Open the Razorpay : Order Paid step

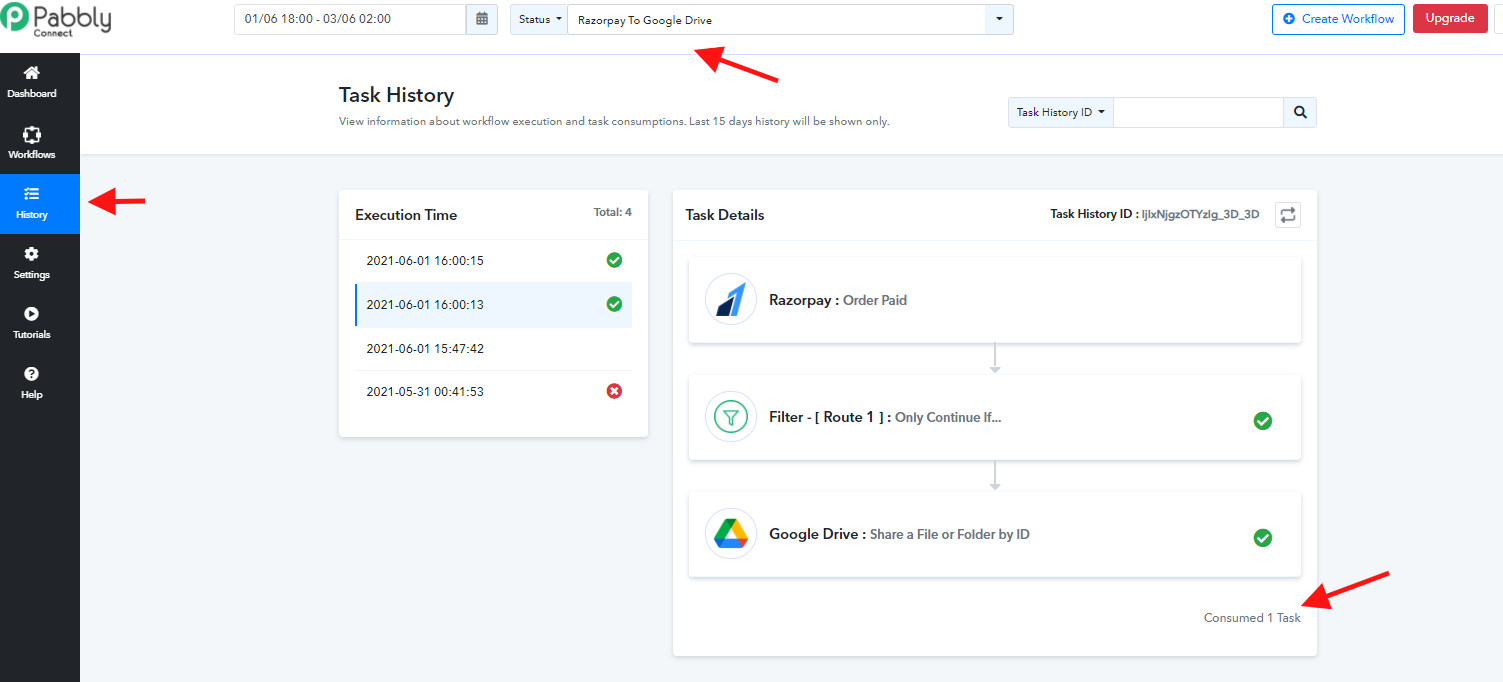coord(995,300)
